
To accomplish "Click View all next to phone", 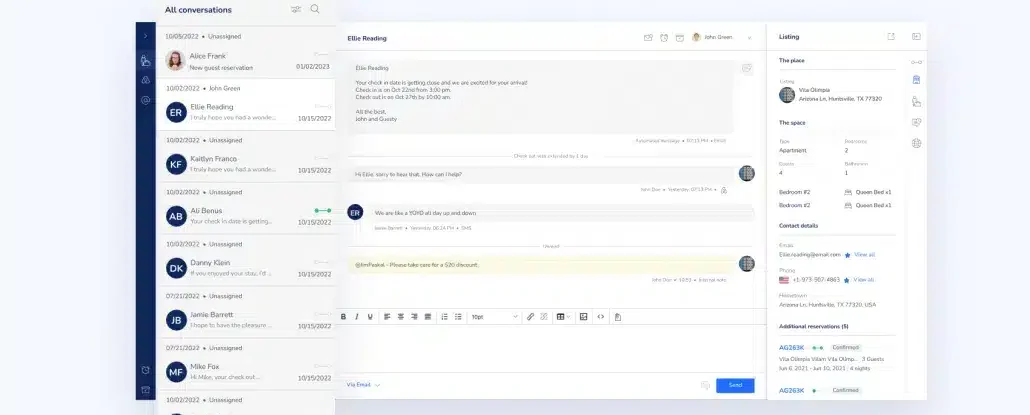I will point(864,280).
